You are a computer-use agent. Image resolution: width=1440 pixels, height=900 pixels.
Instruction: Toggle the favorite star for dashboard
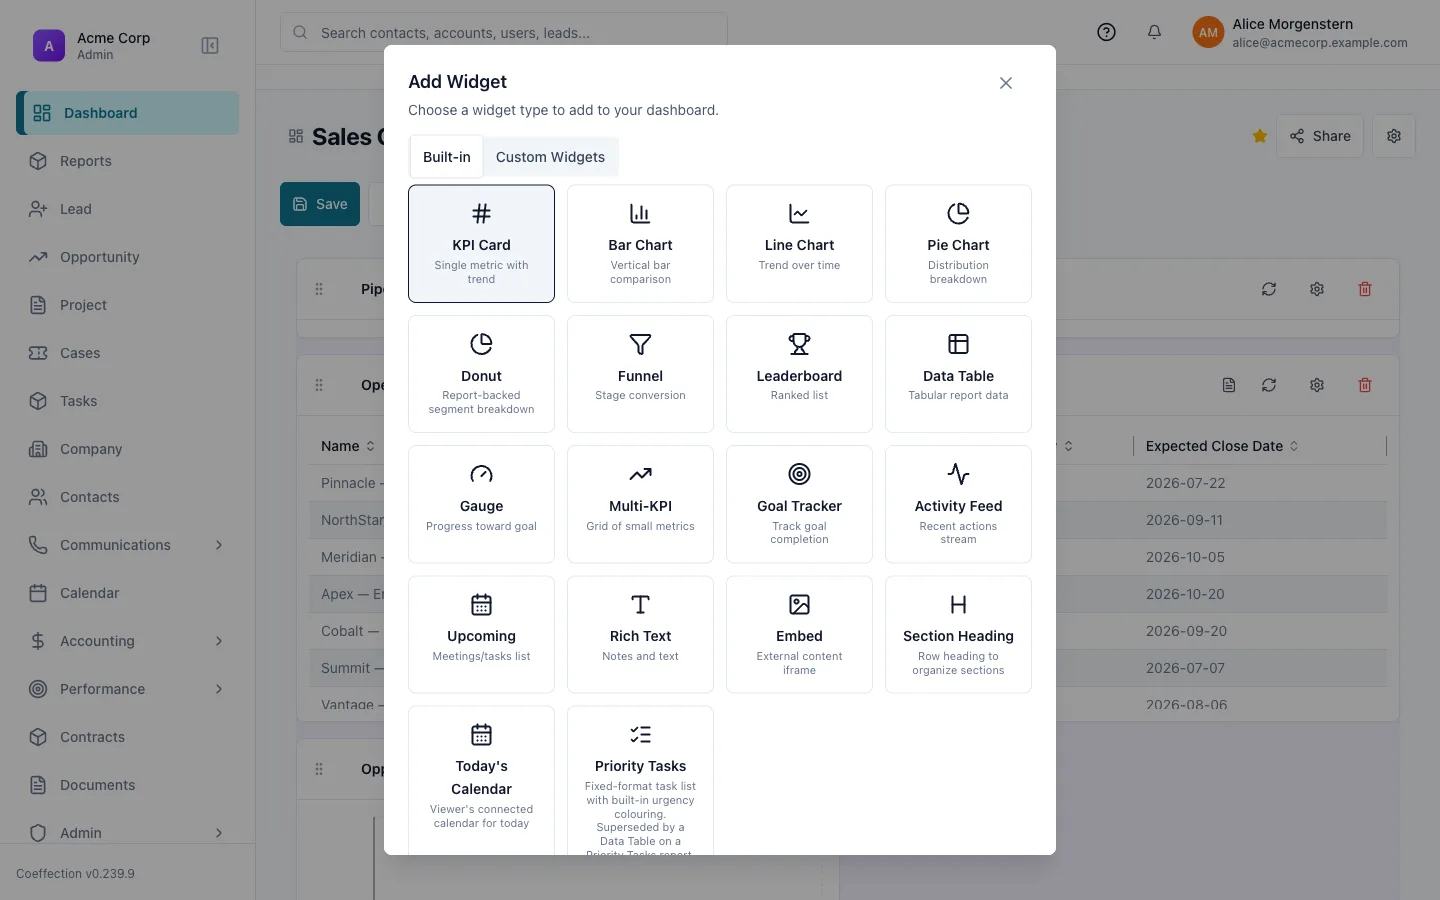click(x=1260, y=136)
